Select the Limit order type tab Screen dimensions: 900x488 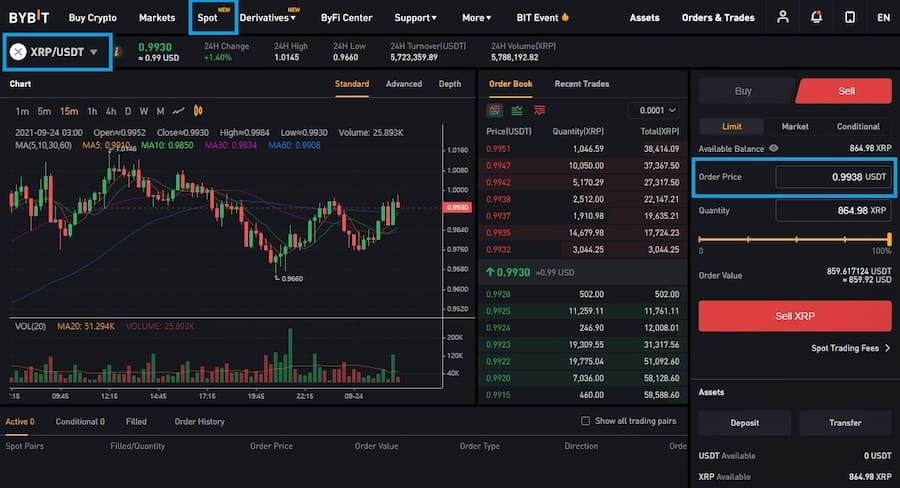point(731,126)
